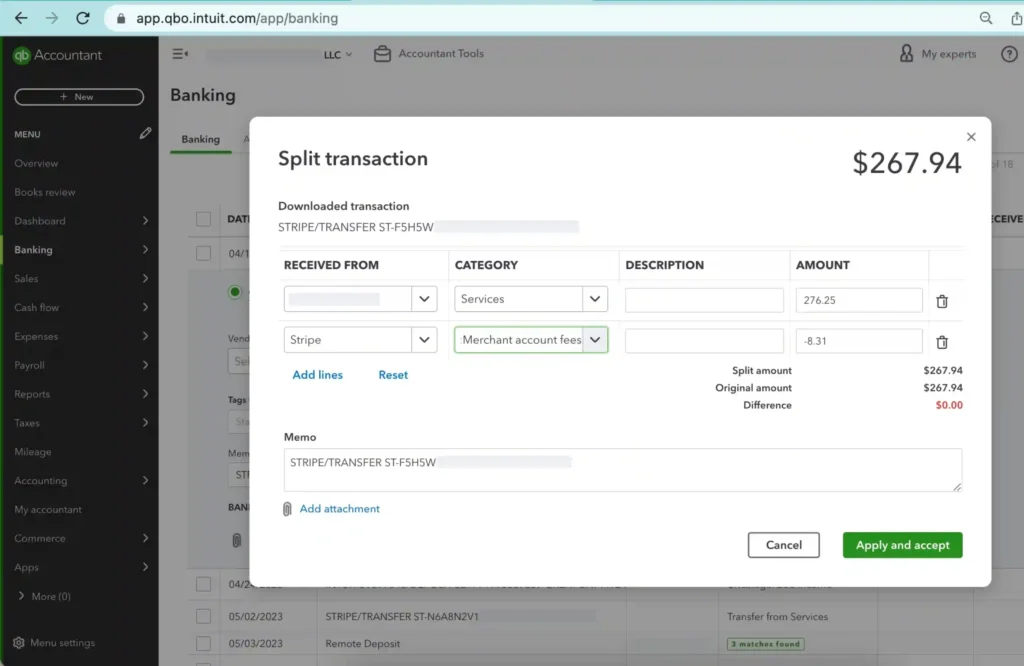
Task: Expand the Apps menu chevron
Action: coord(145,567)
